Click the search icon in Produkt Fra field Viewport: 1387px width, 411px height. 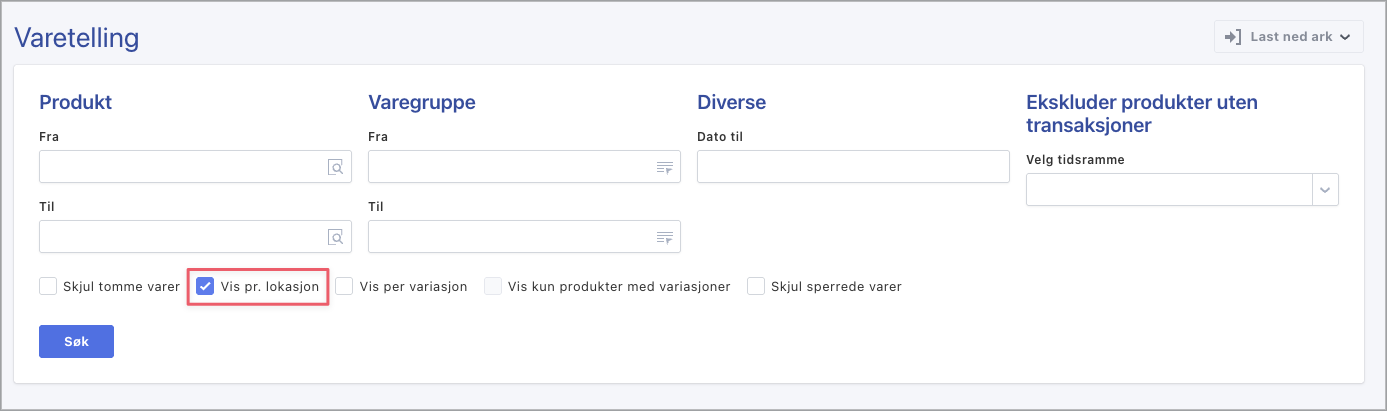click(x=335, y=167)
